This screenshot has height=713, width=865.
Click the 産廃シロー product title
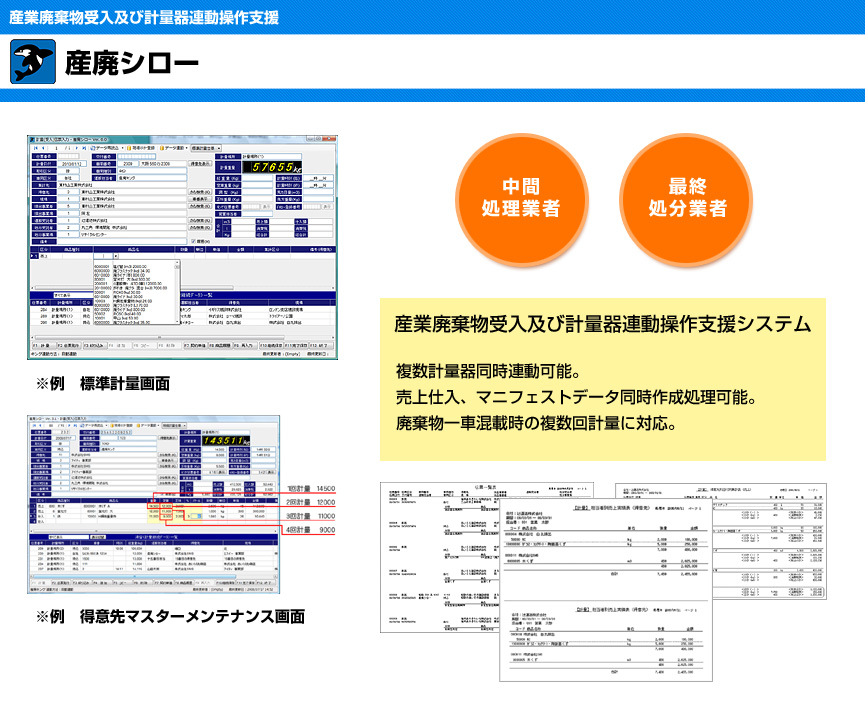pos(131,62)
